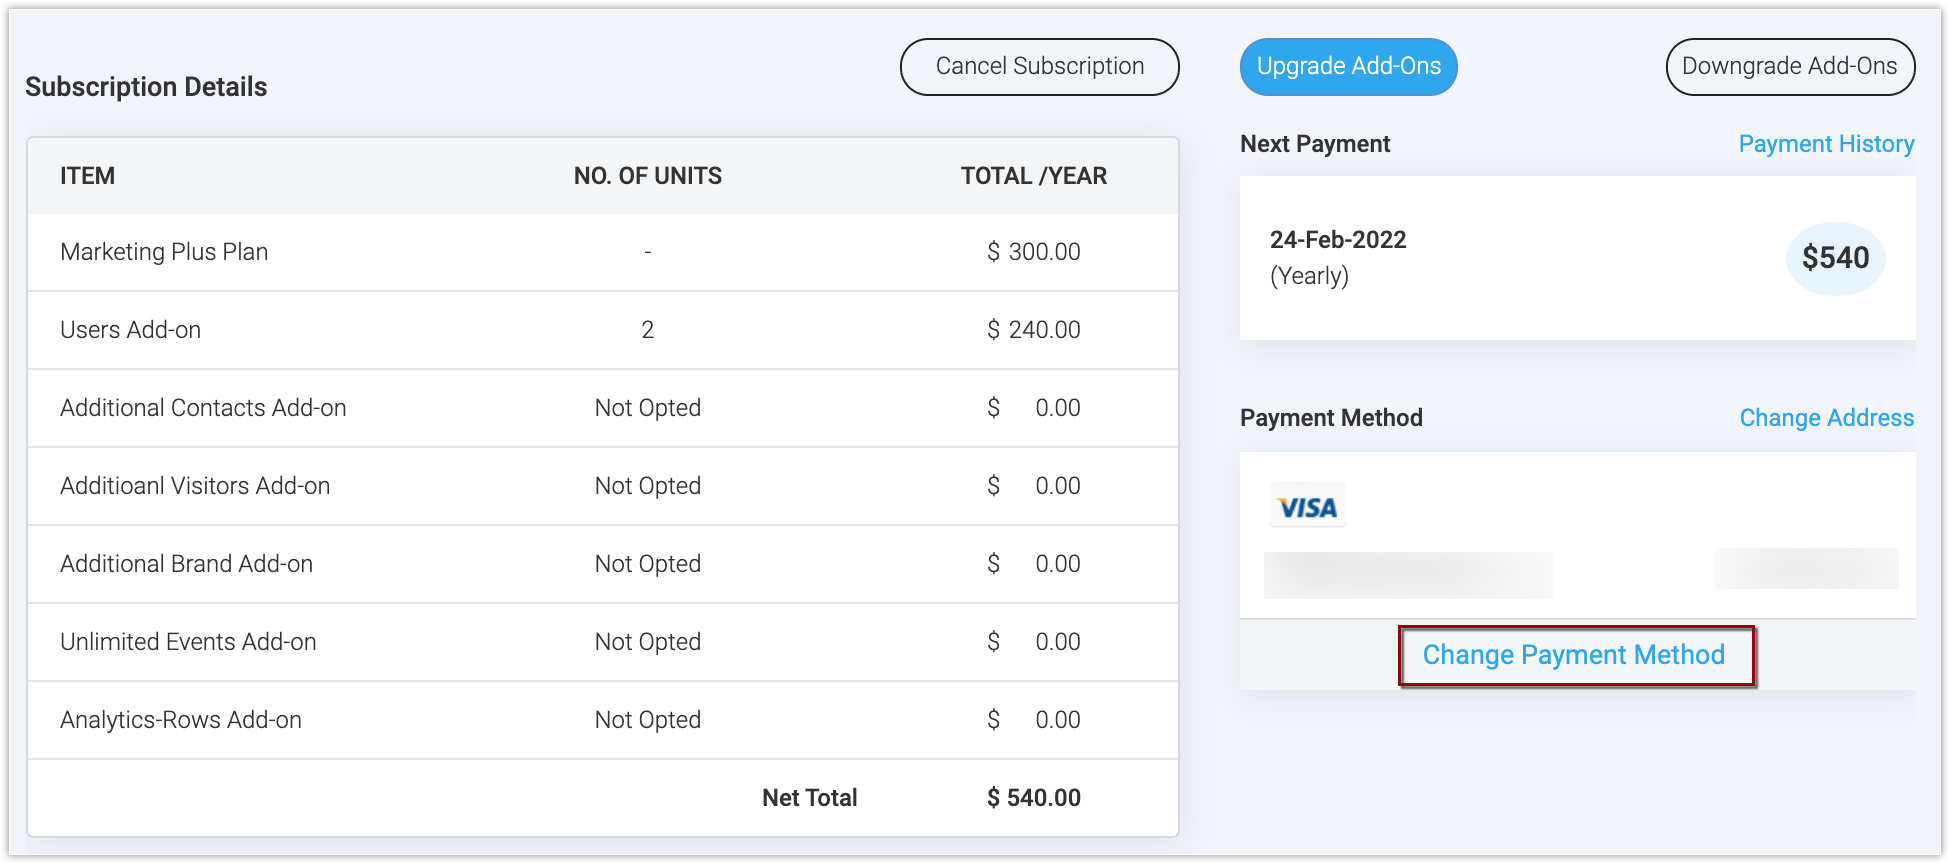Screen dimensions: 1950x864
Task: Open the Payment History link
Action: point(1826,144)
